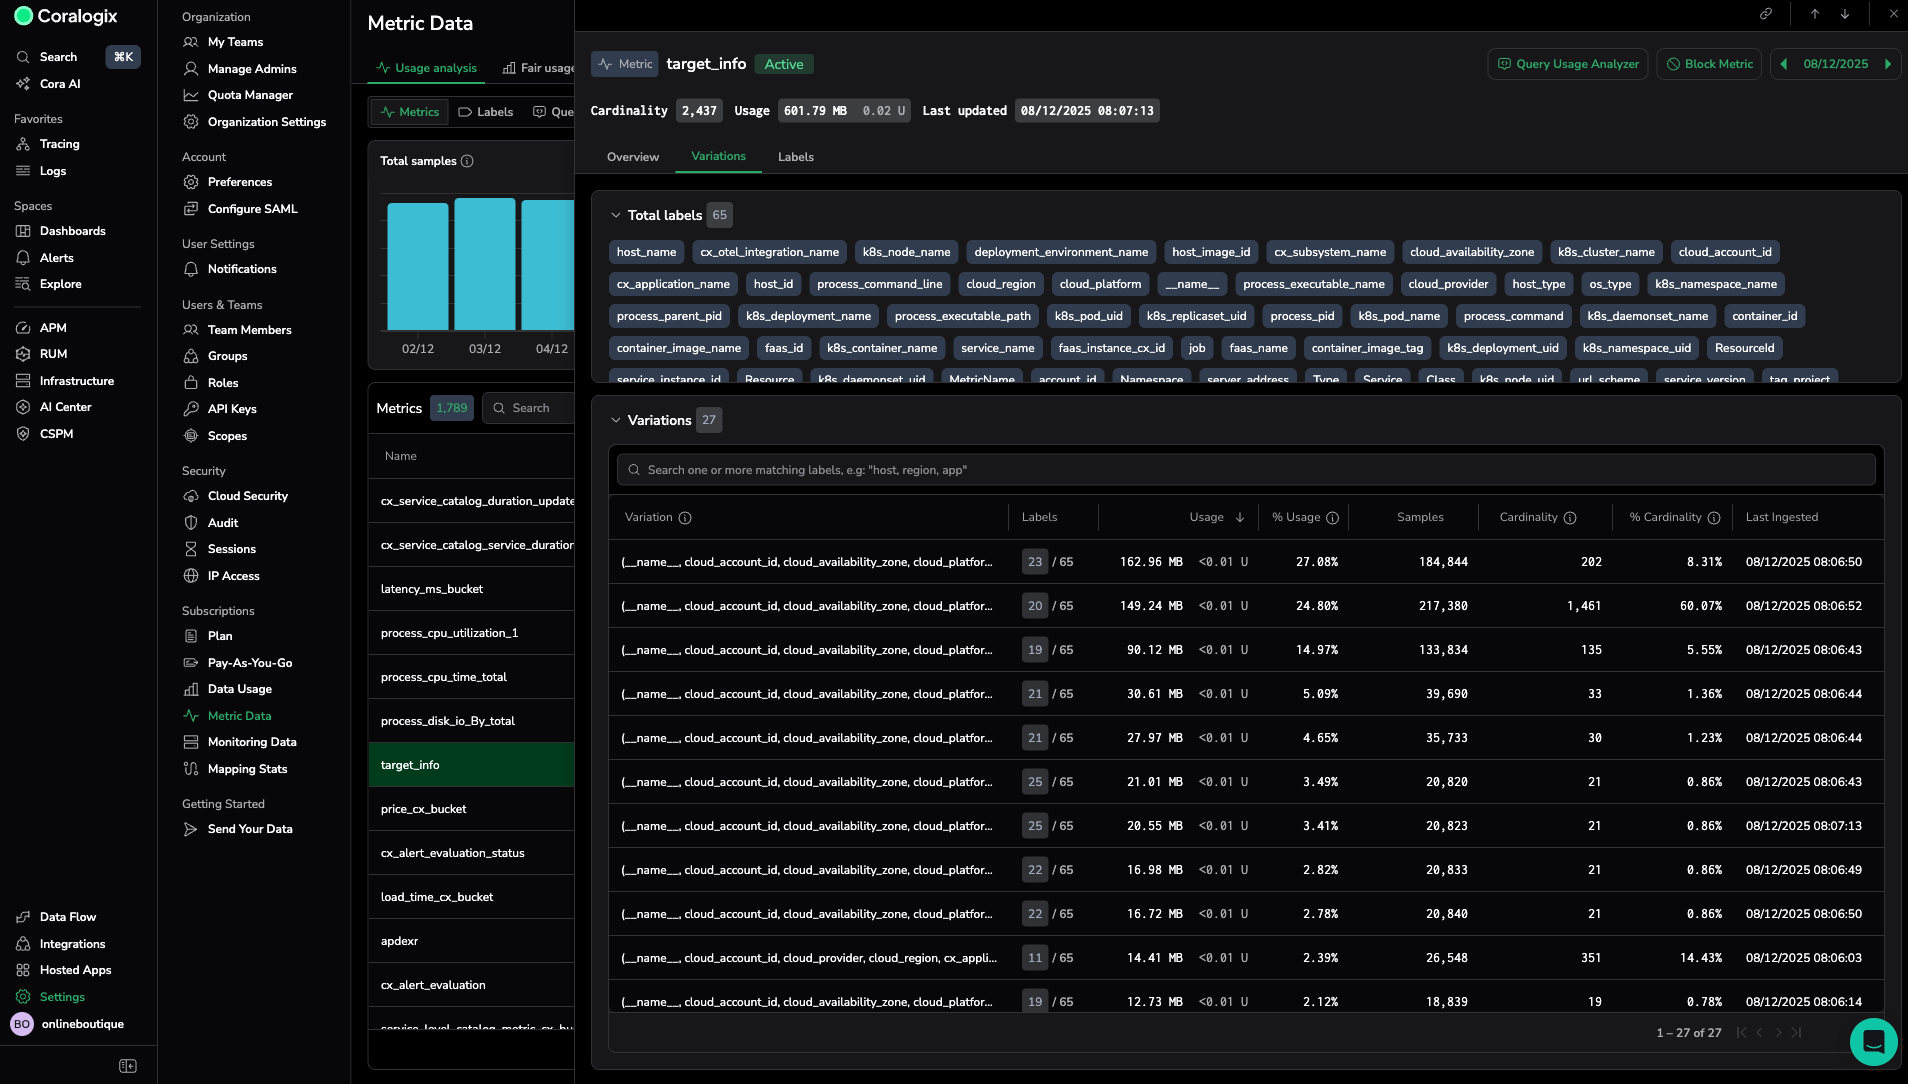Collapse the Variations section
The height and width of the screenshot is (1084, 1908).
pyautogui.click(x=616, y=420)
